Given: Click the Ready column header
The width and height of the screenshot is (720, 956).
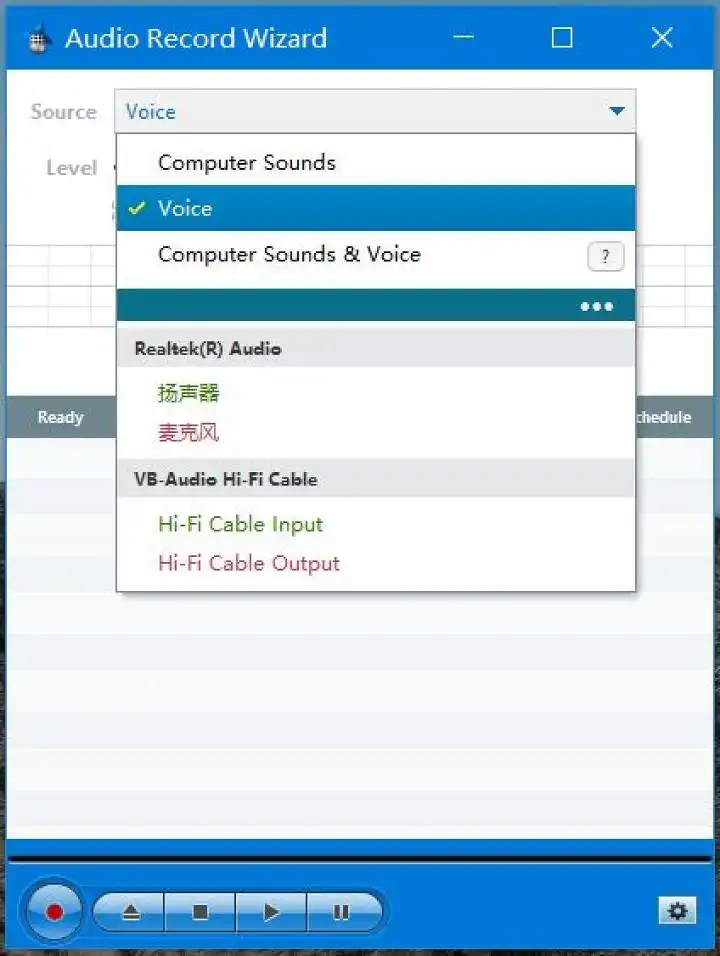Looking at the screenshot, I should tap(60, 417).
